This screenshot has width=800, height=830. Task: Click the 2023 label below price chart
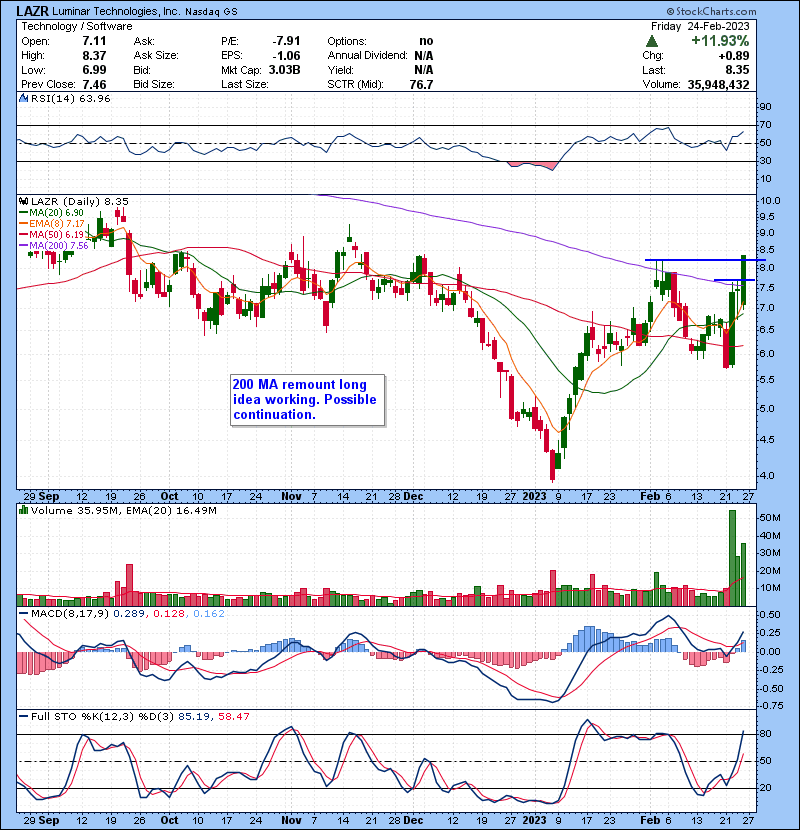point(534,496)
